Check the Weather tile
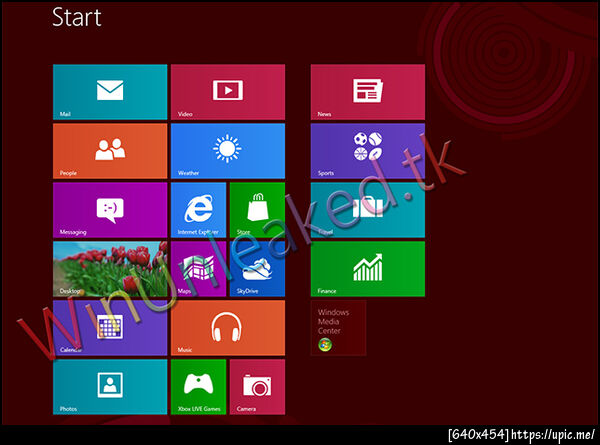This screenshot has height=445, width=600. [x=228, y=151]
